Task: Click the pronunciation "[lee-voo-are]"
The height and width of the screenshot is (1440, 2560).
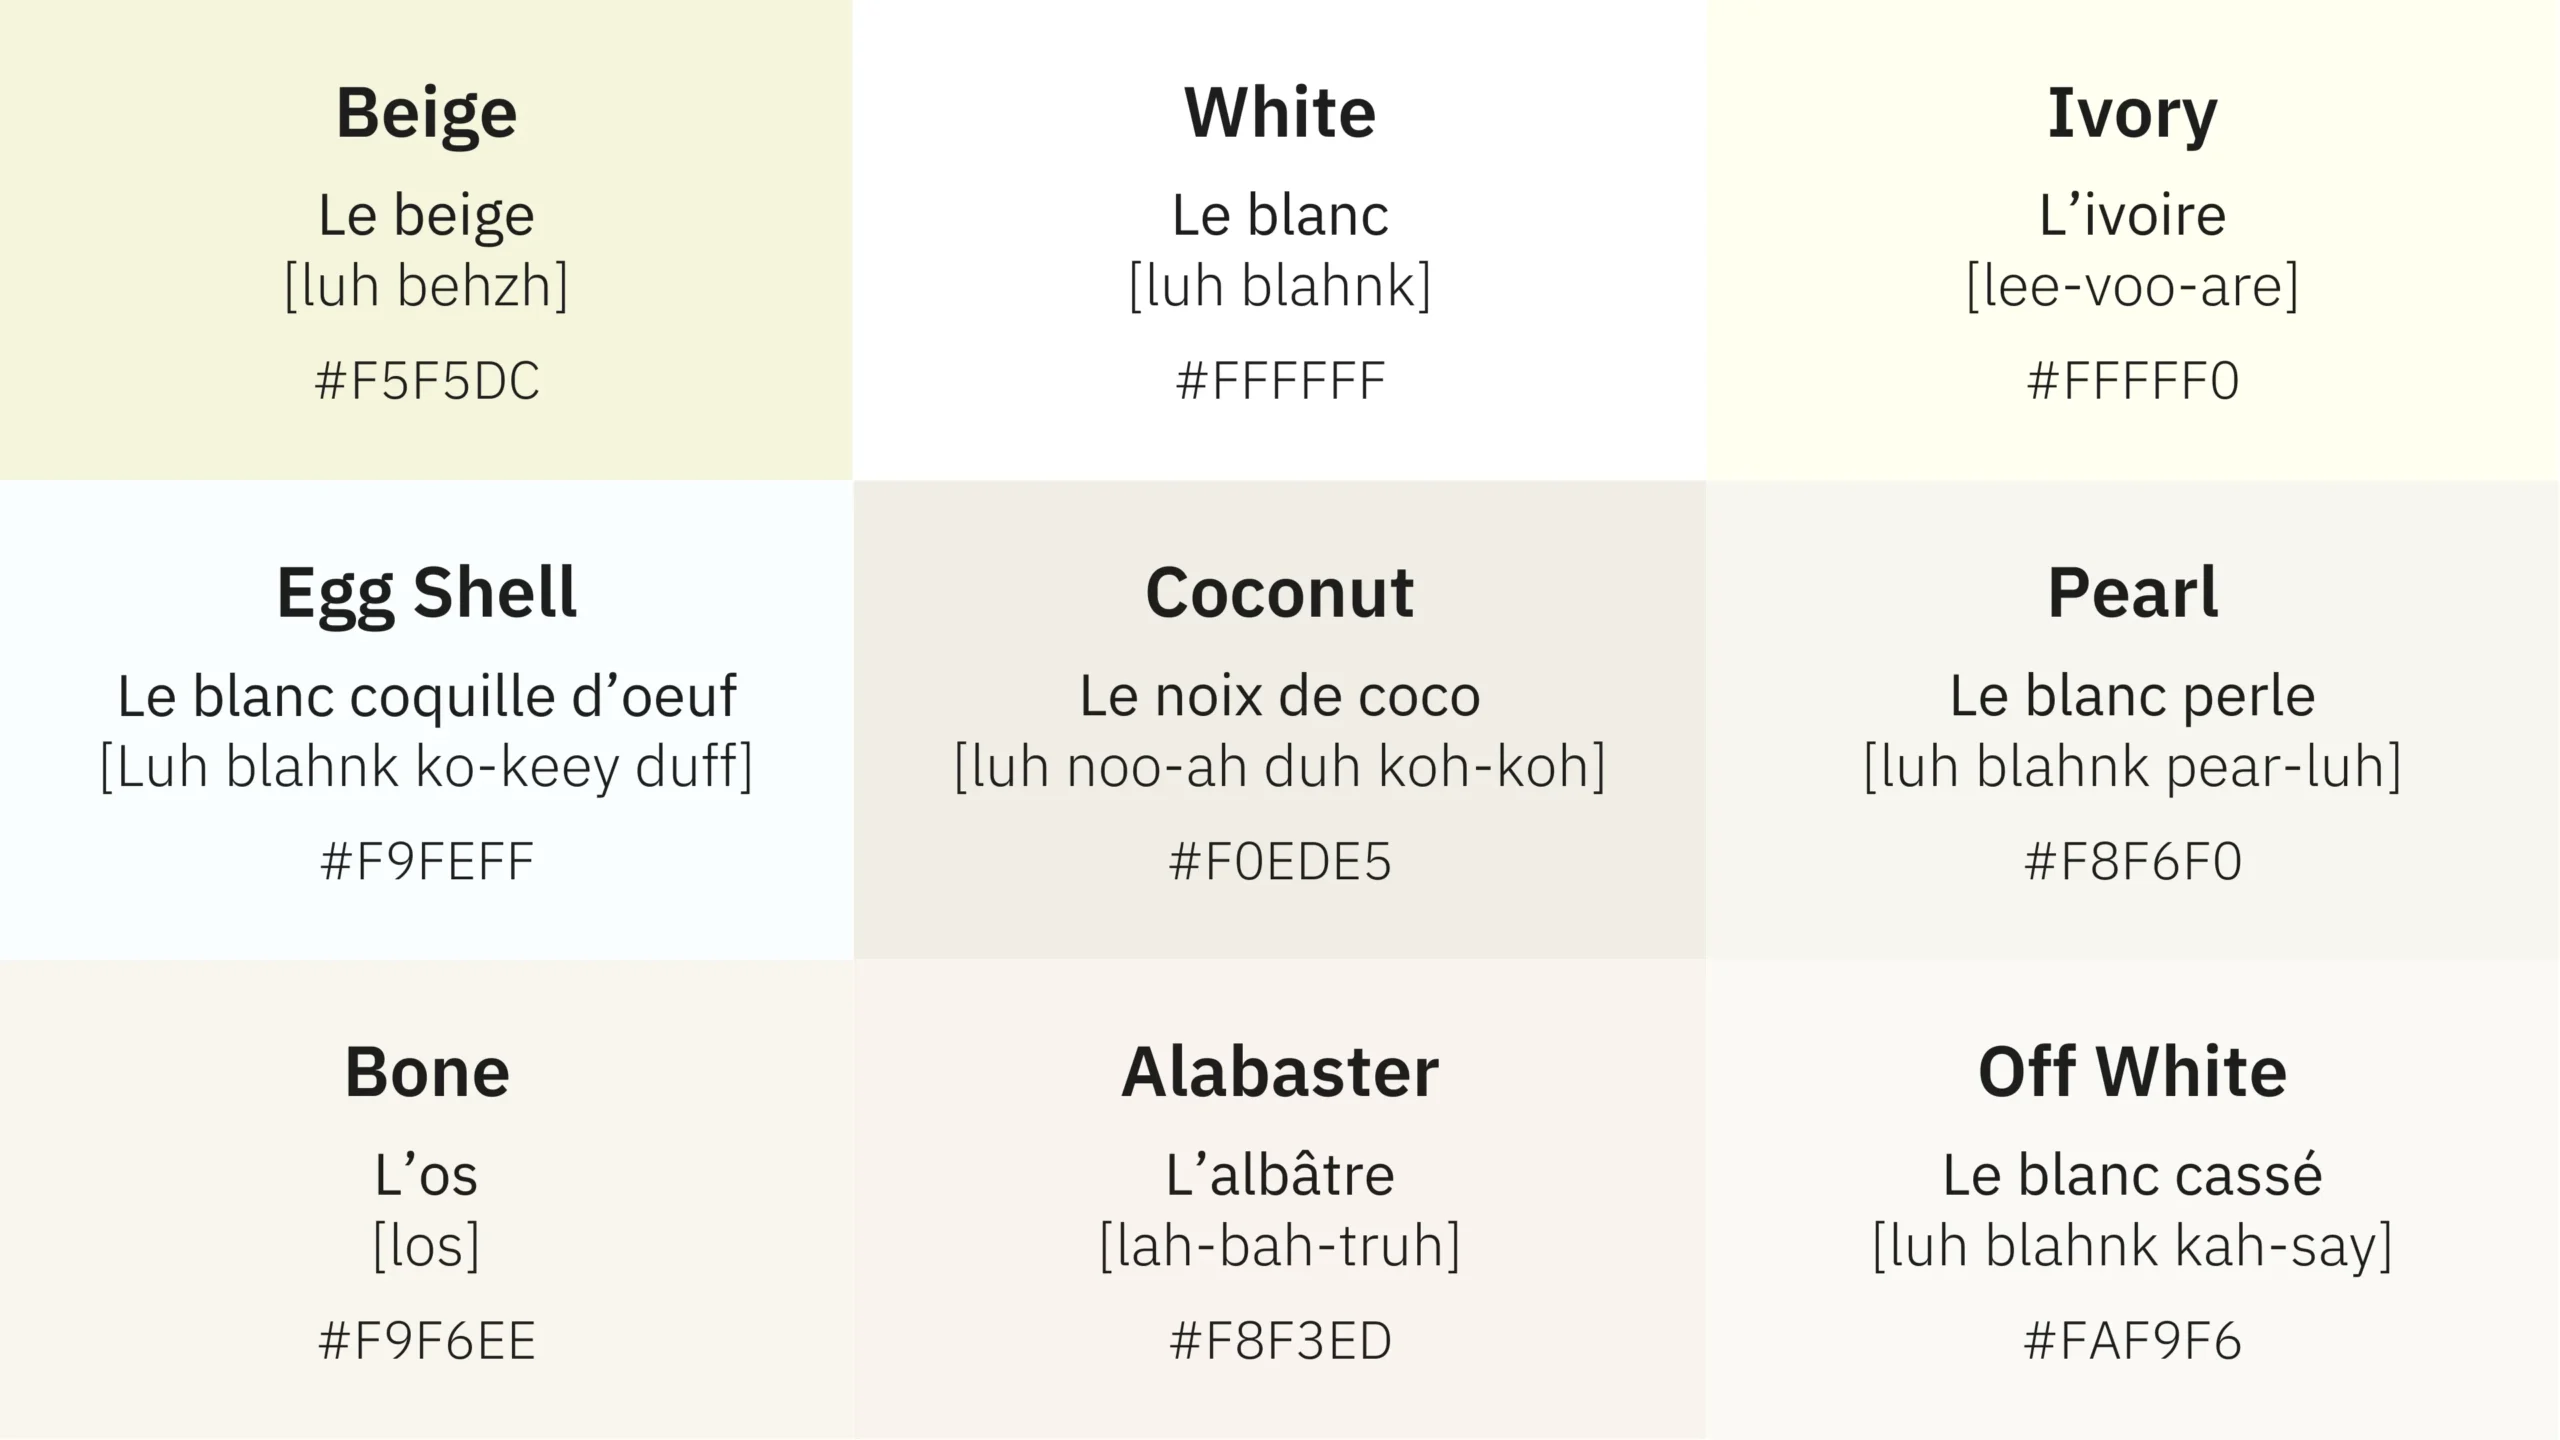Action: (2132, 287)
